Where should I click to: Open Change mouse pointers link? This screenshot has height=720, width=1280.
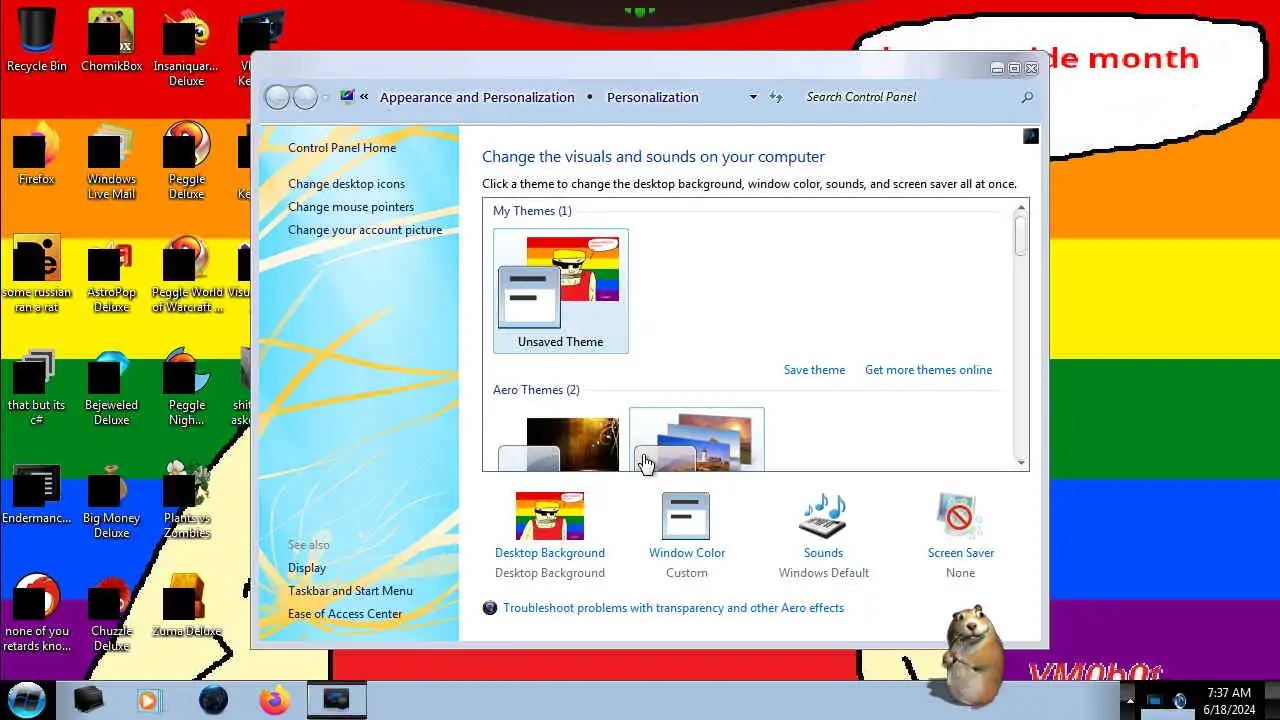pyautogui.click(x=351, y=207)
